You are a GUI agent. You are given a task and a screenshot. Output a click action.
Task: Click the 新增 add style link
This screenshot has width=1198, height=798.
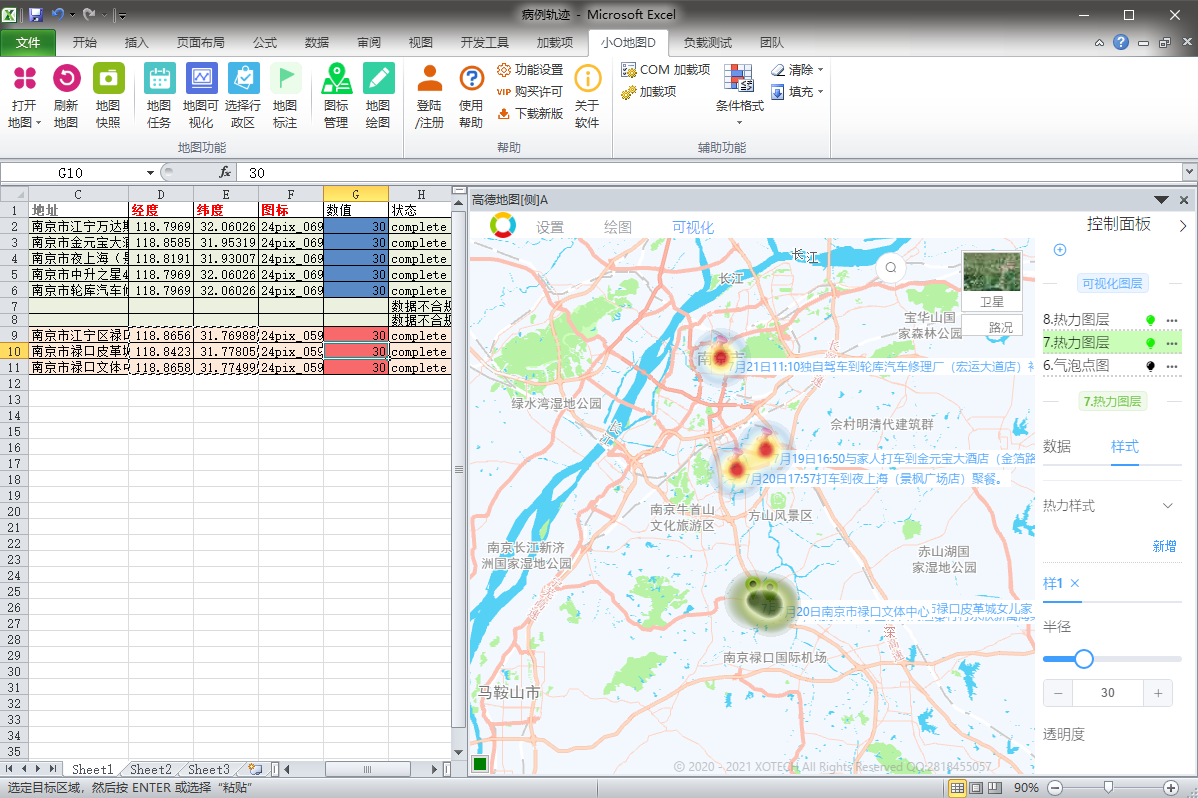coord(1164,546)
